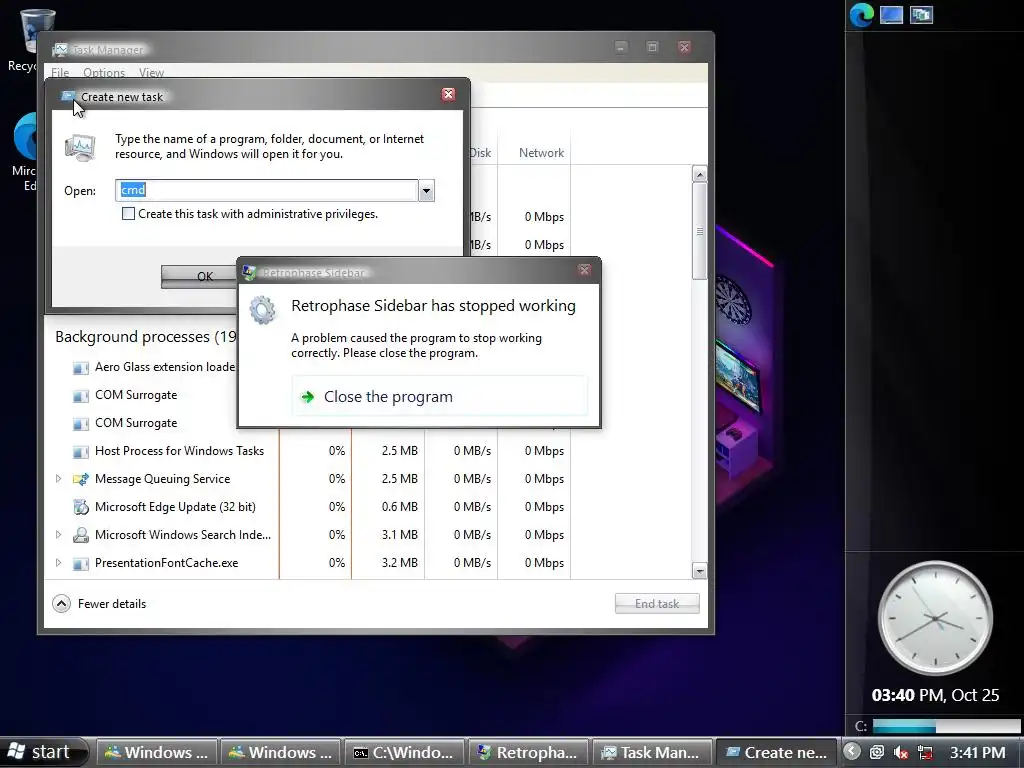Screen dimensions: 1024x768
Task: Select Host Process for Windows Tasks text
Action: pos(179,451)
